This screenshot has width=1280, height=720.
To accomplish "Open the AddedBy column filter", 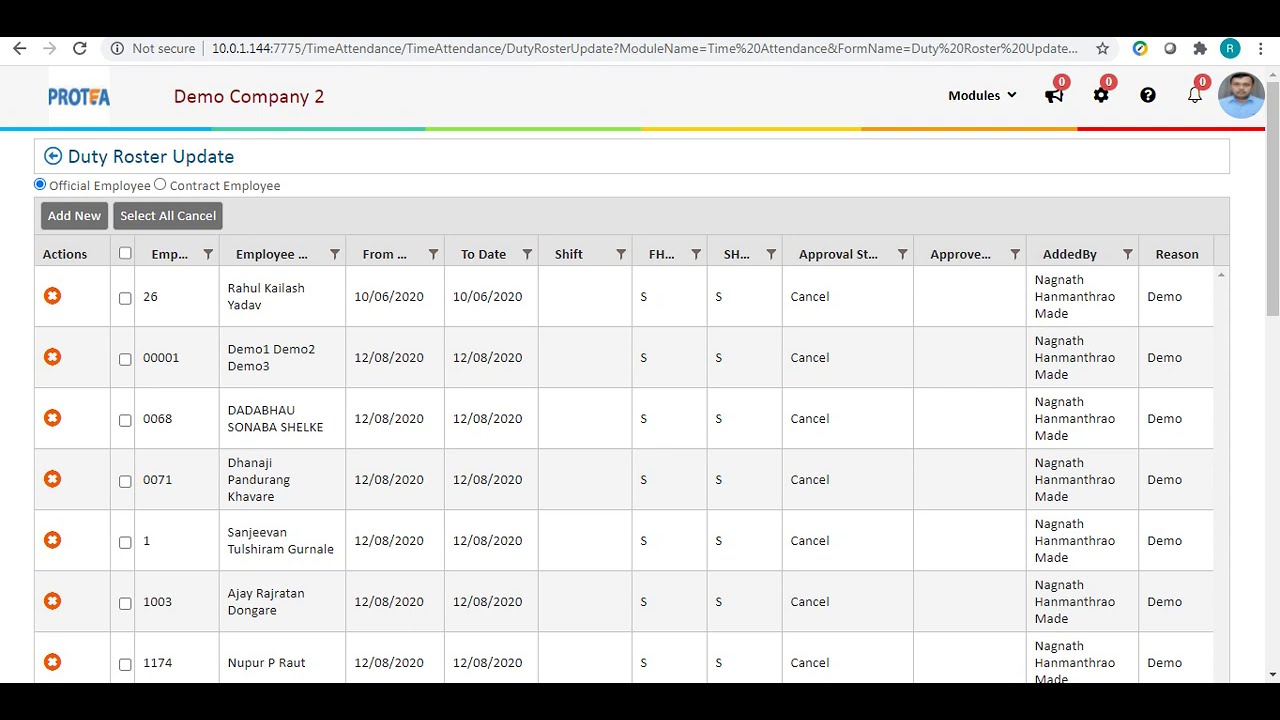I will 1127,254.
